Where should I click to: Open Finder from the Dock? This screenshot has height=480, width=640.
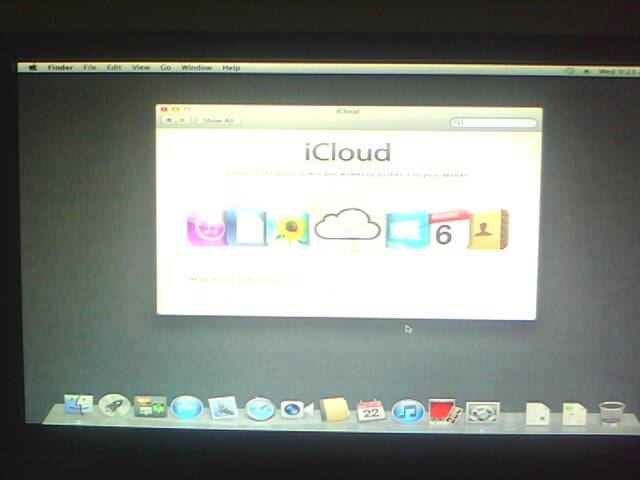[78, 405]
